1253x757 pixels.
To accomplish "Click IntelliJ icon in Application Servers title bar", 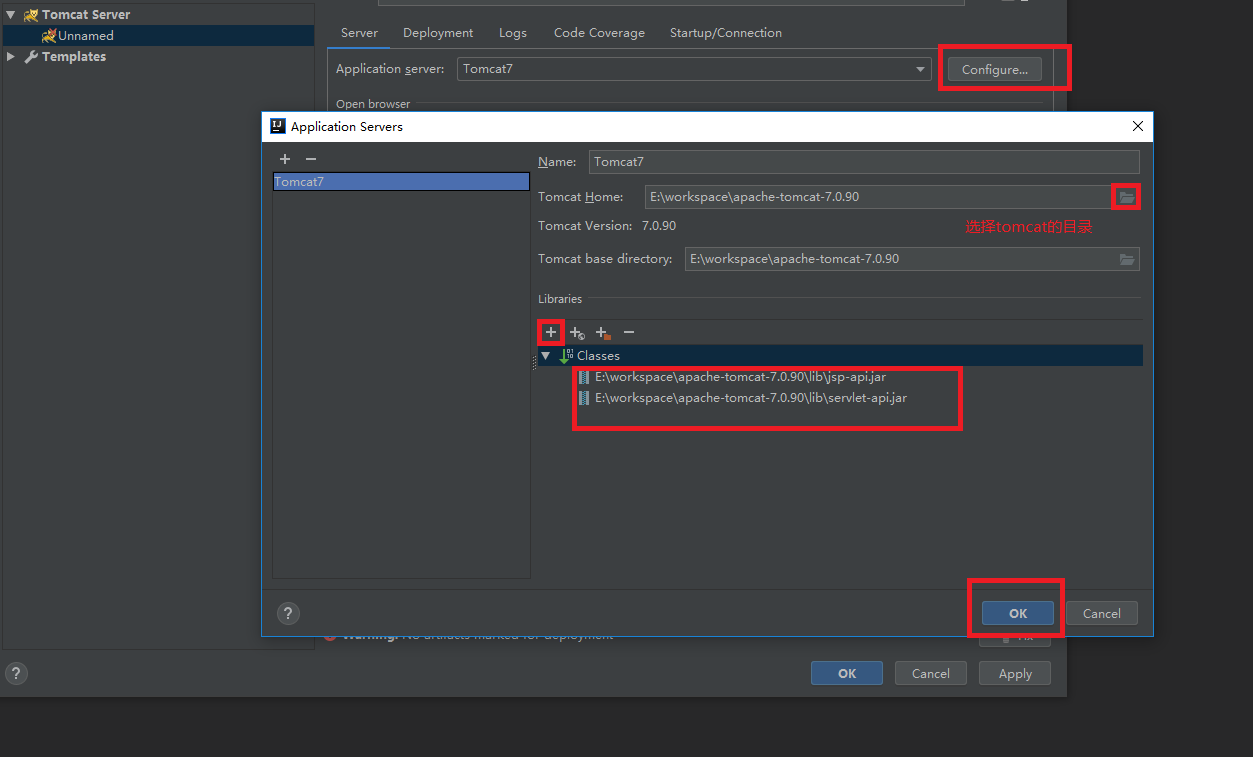I will [x=278, y=126].
